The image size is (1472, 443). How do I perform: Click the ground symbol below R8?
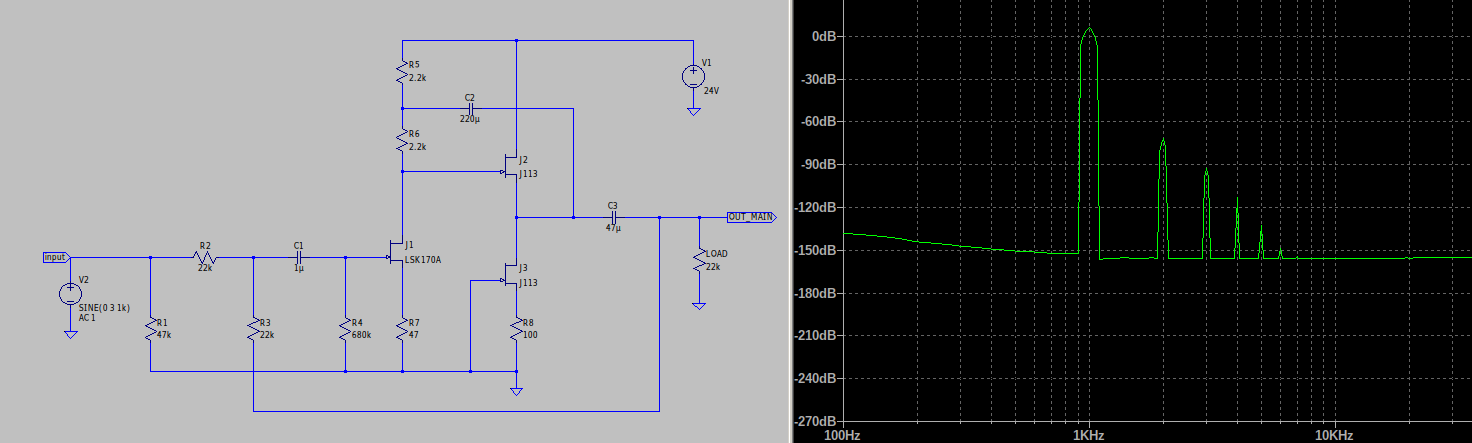coord(516,391)
